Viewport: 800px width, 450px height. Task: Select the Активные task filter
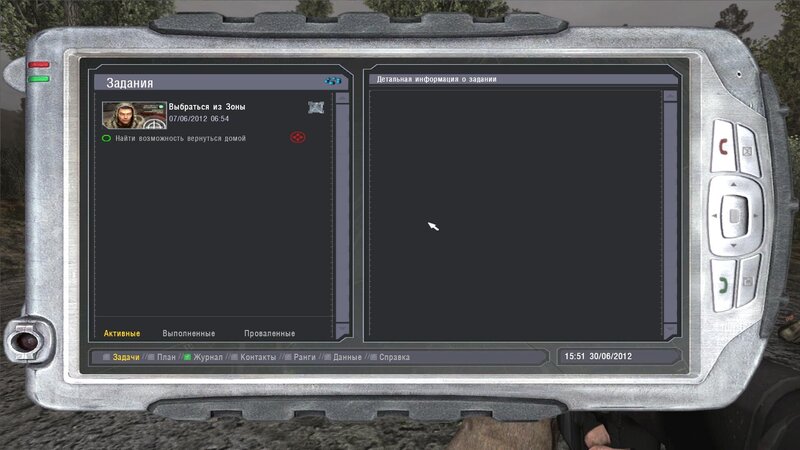[x=122, y=333]
